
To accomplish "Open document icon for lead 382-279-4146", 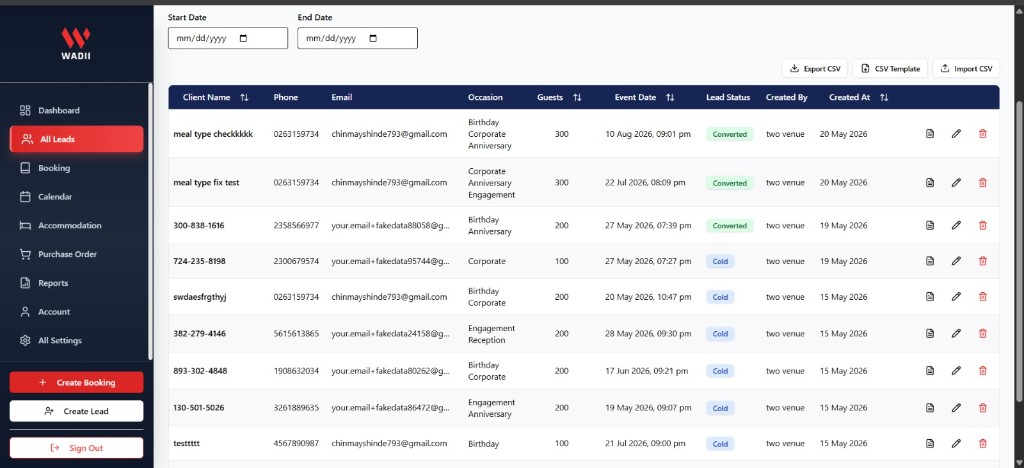I will pos(930,334).
